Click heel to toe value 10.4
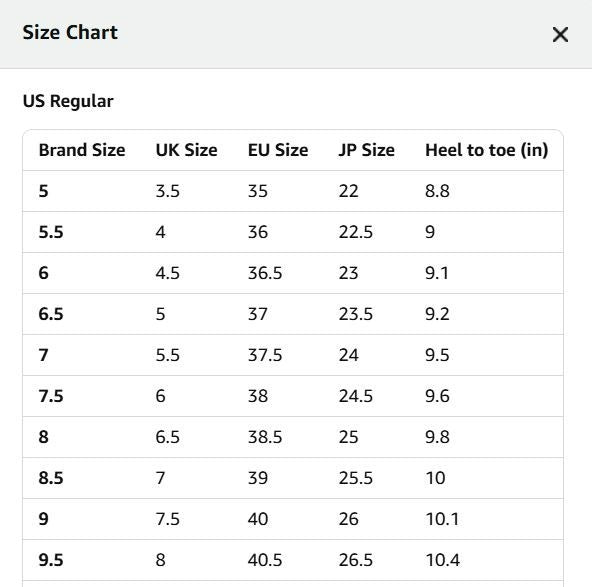Screen dimensions: 592x587 coord(443,560)
